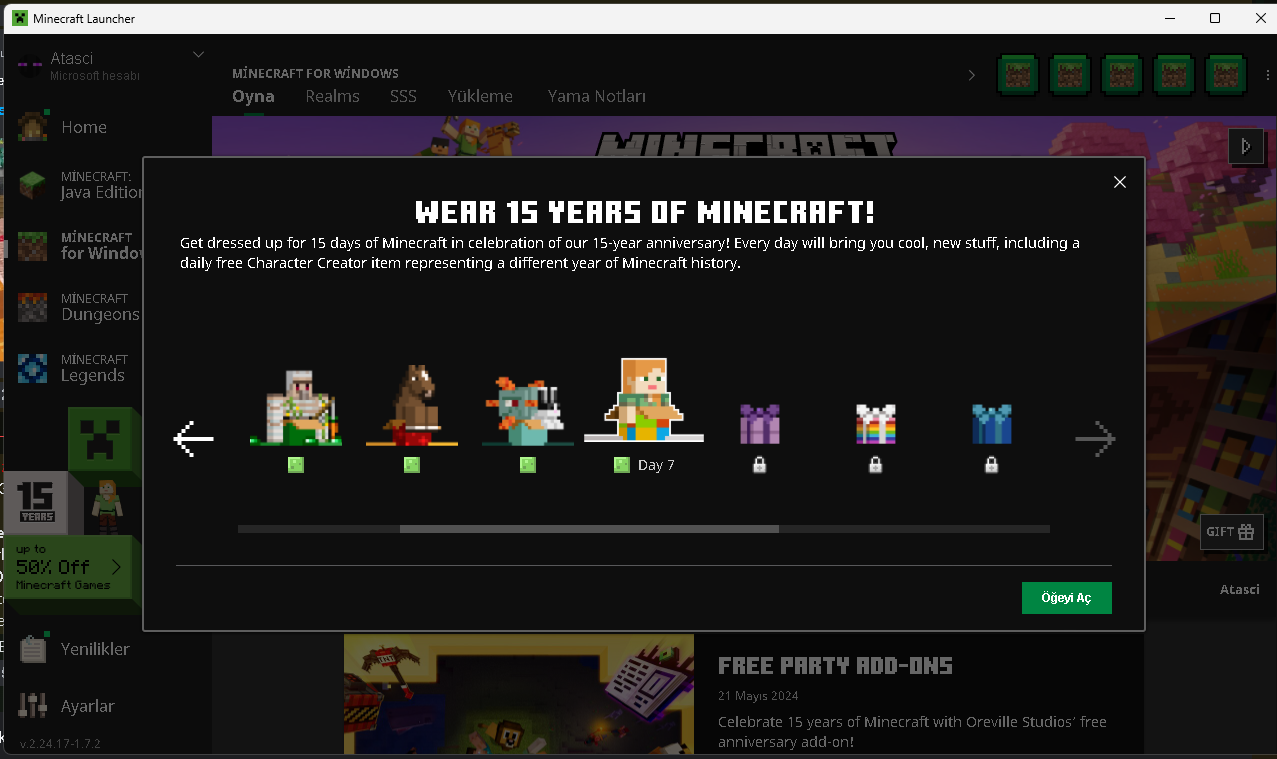Click the version text v.2.24.17-1.7.2

pyautogui.click(x=60, y=744)
